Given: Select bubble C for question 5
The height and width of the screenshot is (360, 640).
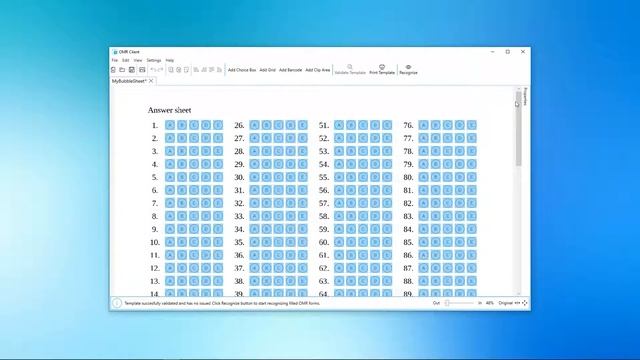Looking at the screenshot, I should (x=194, y=177).
